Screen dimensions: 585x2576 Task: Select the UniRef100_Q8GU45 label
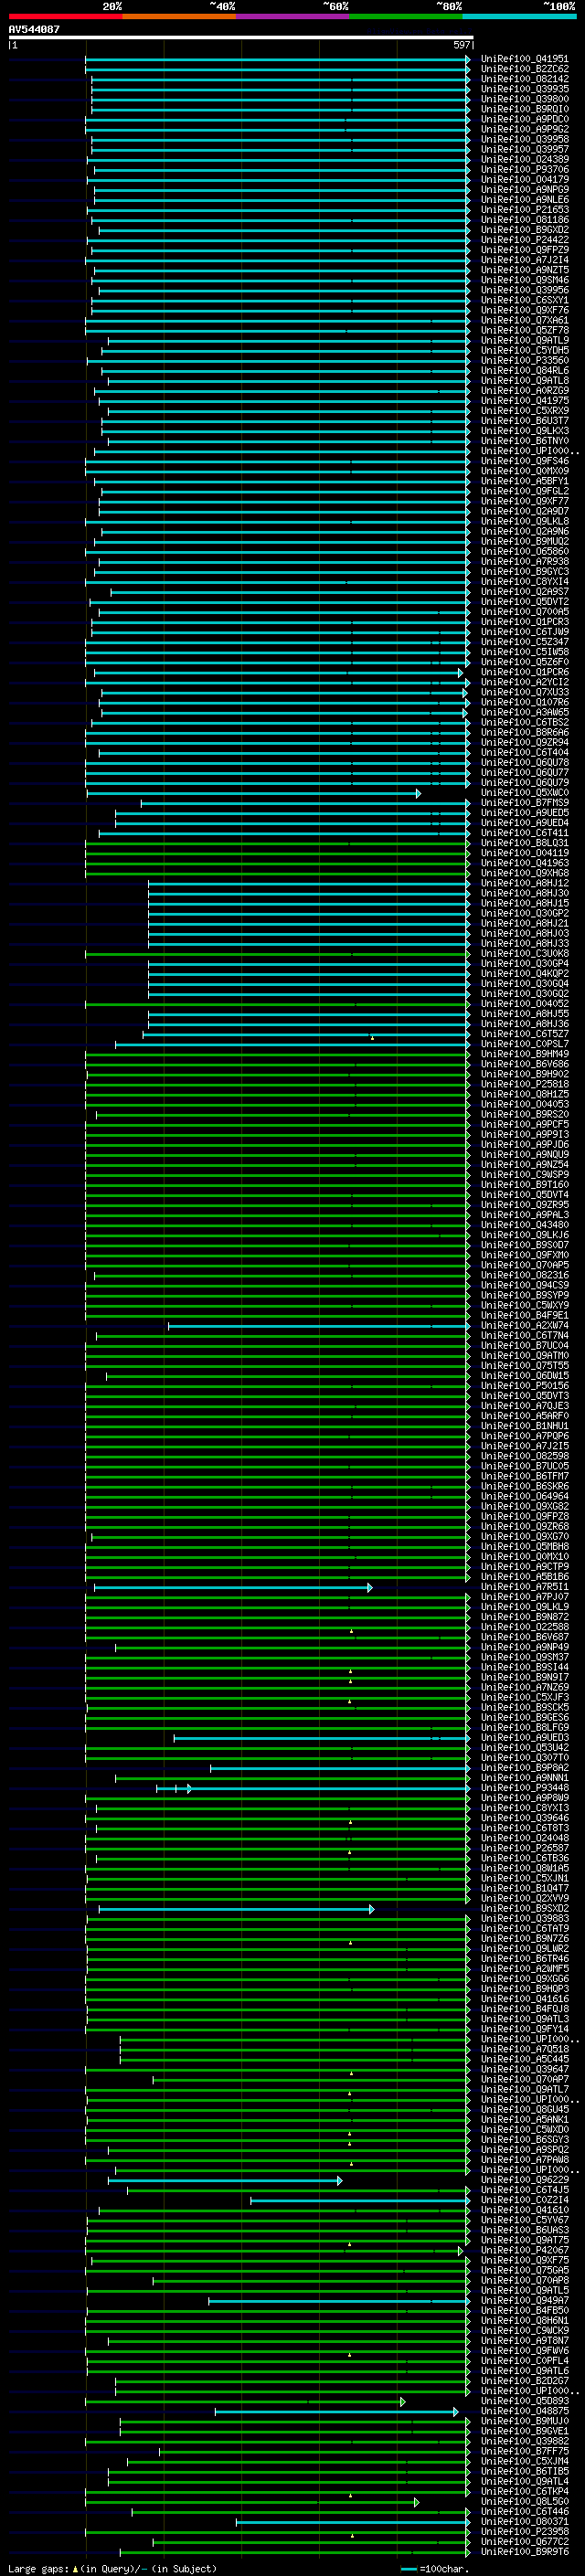(524, 2109)
